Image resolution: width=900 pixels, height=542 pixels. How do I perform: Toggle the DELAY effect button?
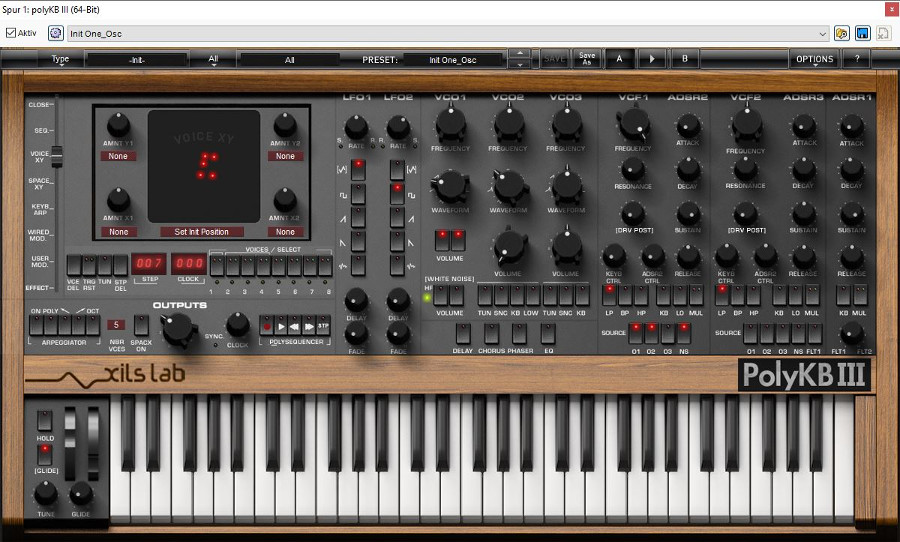(x=463, y=334)
